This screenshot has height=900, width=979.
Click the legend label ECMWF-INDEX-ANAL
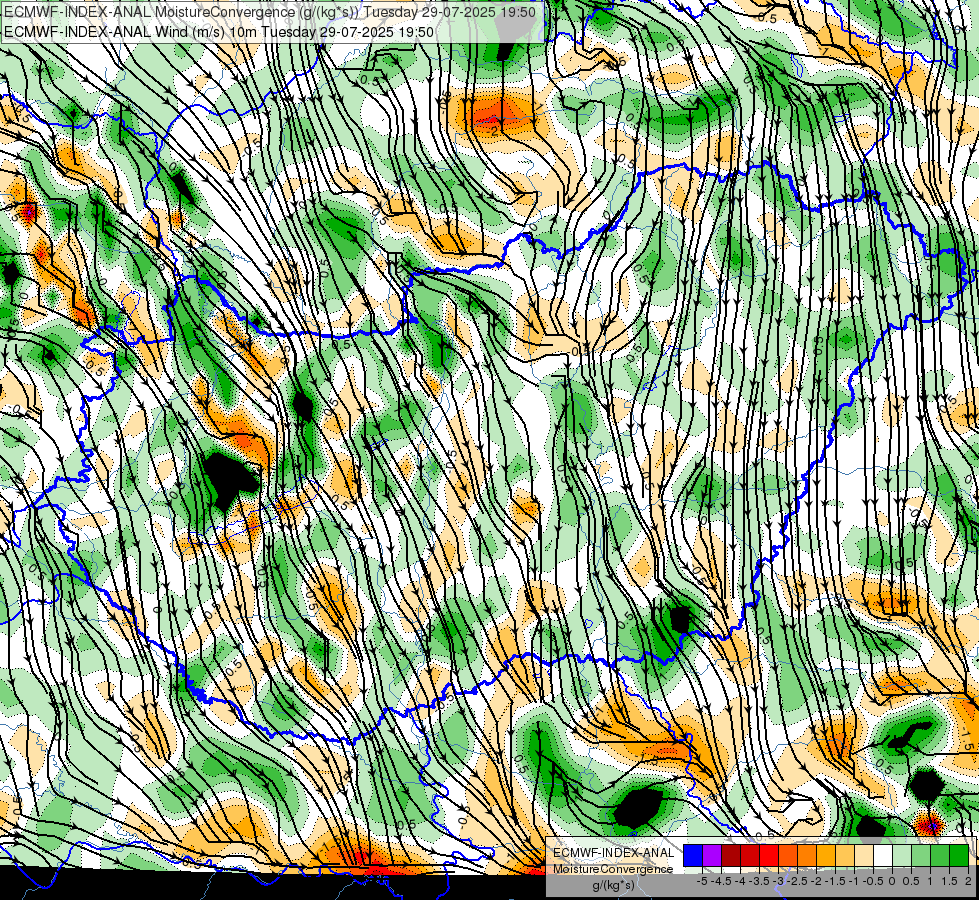(614, 853)
